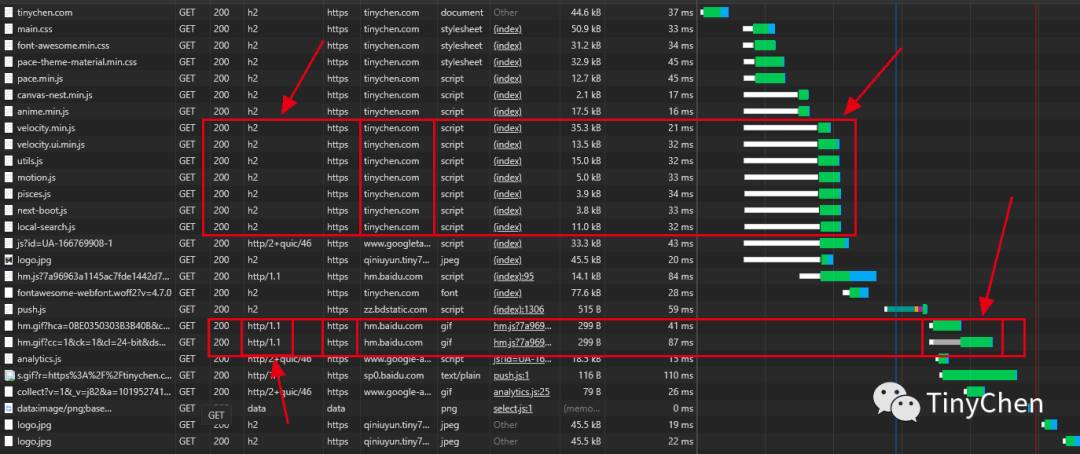Click the script icon beside anime.min.js
The image size is (1080, 454).
click(8, 111)
